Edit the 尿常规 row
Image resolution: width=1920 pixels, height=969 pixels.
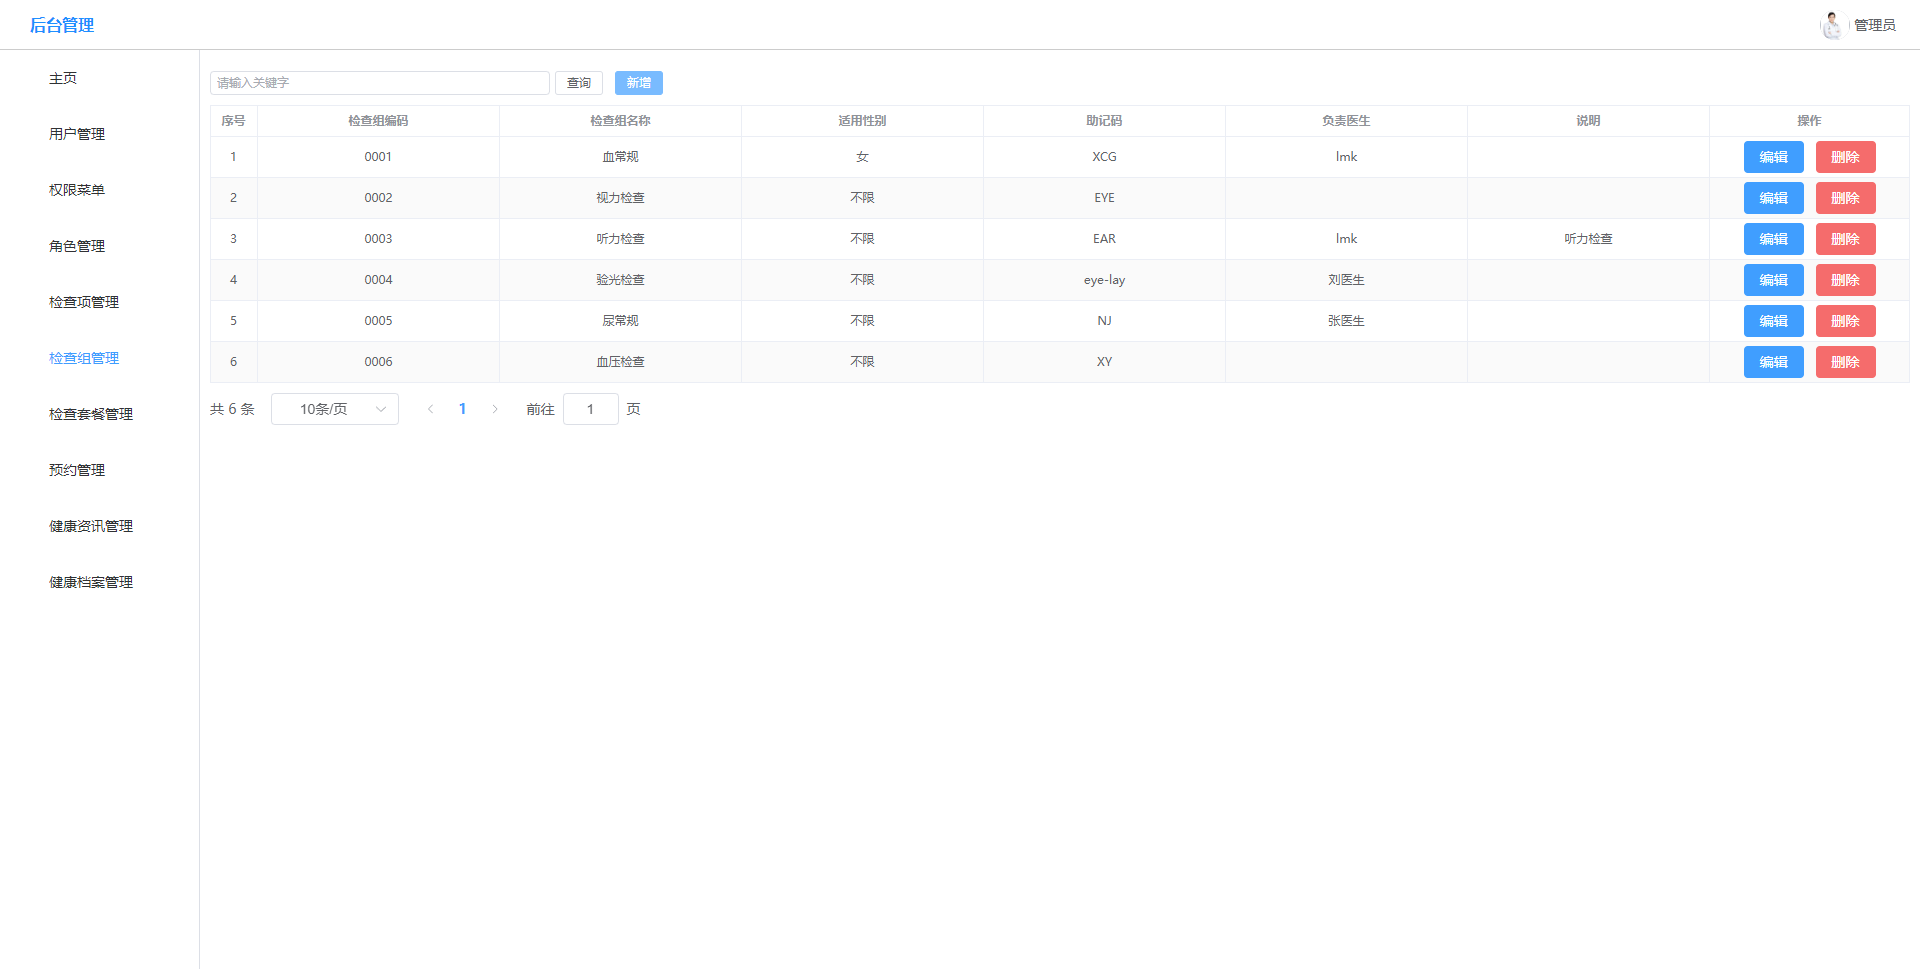tap(1774, 321)
